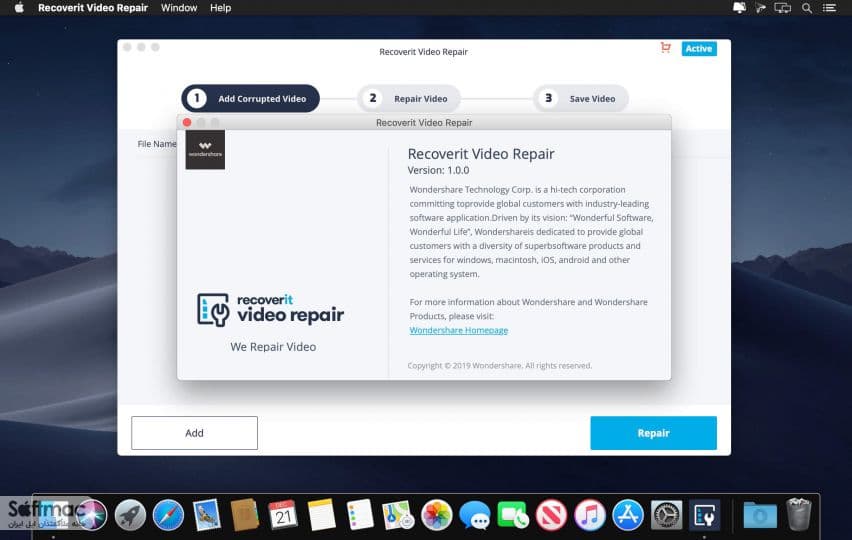
Task: Open Photos from the Dock
Action: [x=436, y=515]
